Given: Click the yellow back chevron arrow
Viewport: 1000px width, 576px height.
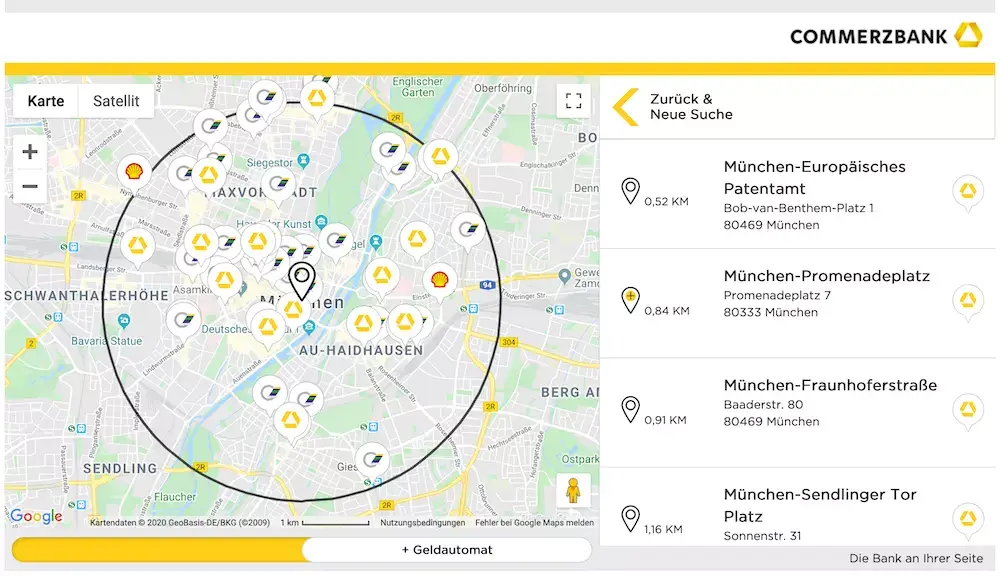Looking at the screenshot, I should [x=626, y=107].
